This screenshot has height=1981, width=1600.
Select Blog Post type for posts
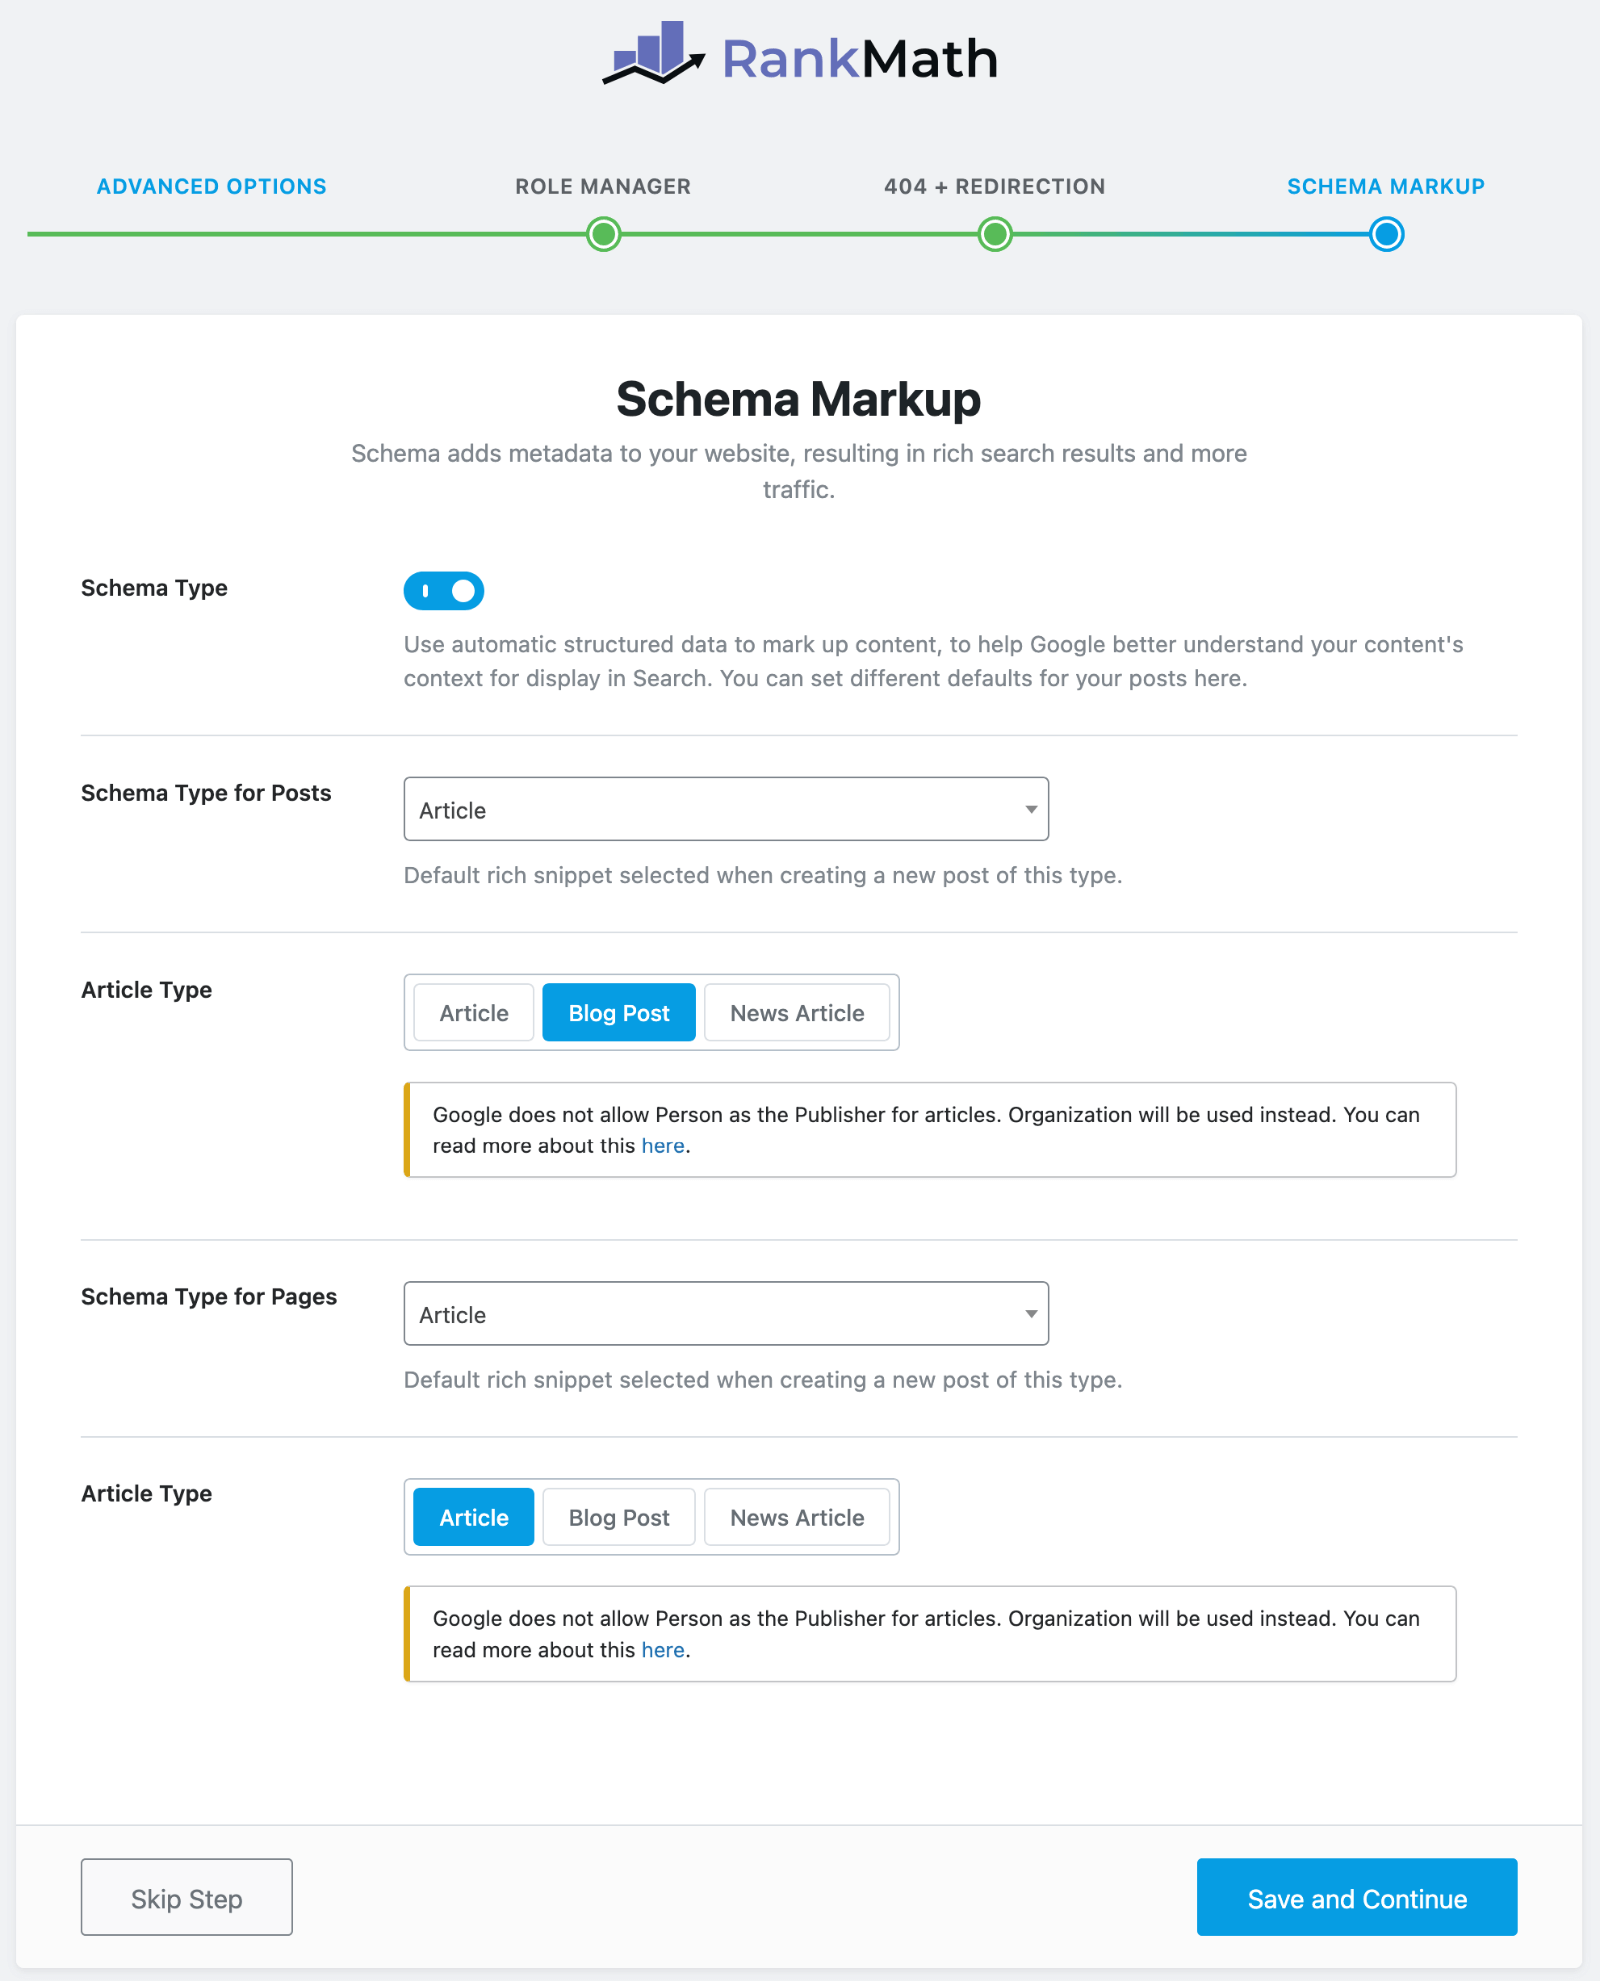pos(619,1013)
